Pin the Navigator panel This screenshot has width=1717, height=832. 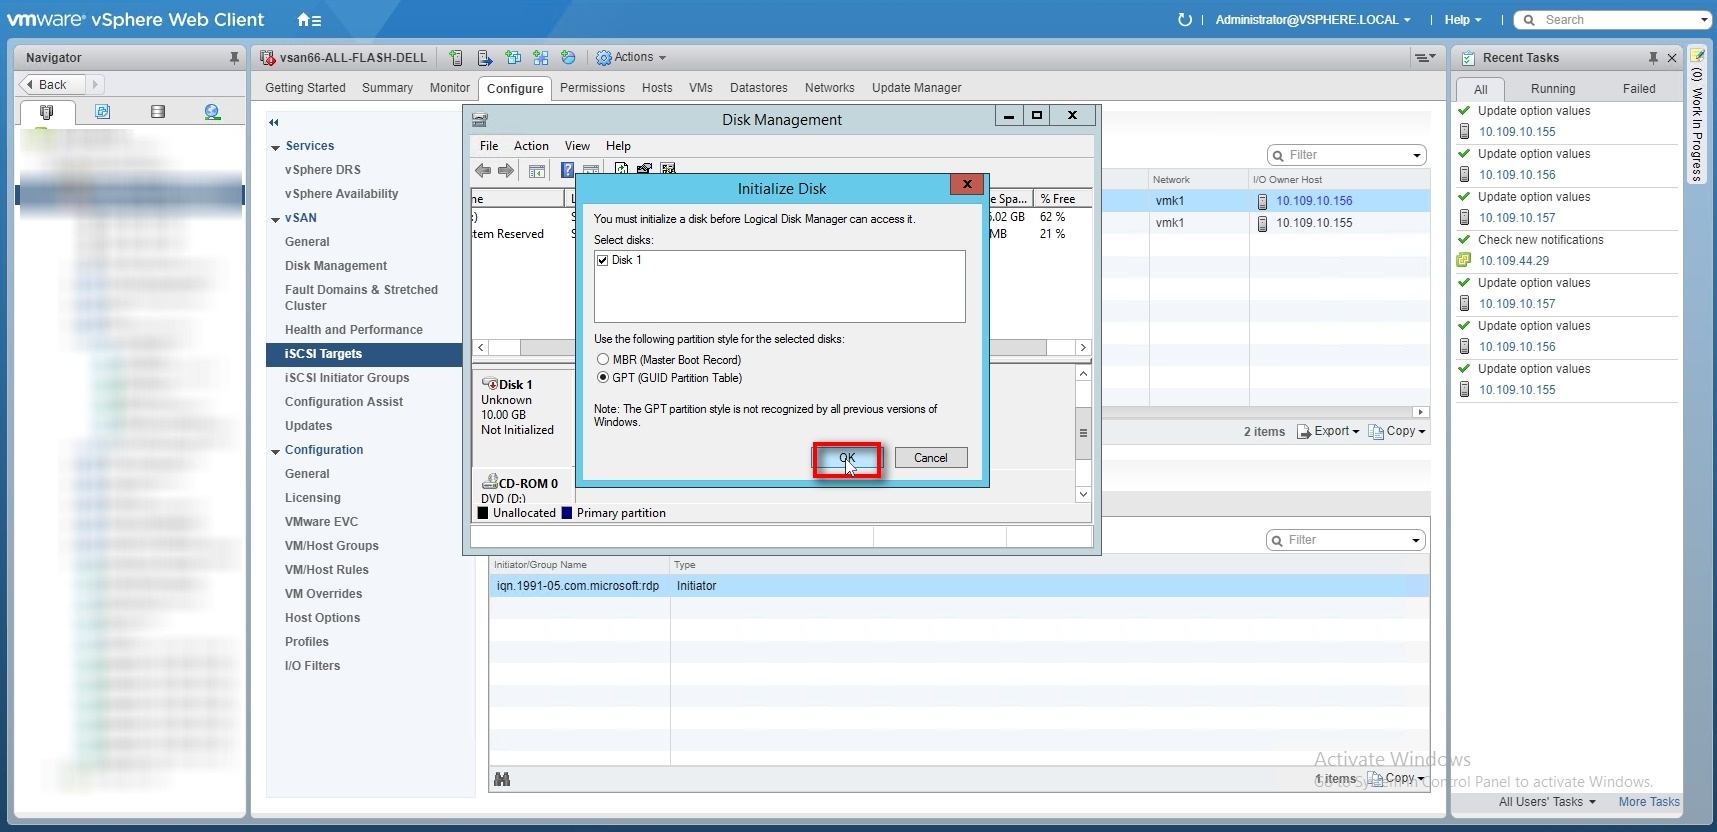coord(234,58)
